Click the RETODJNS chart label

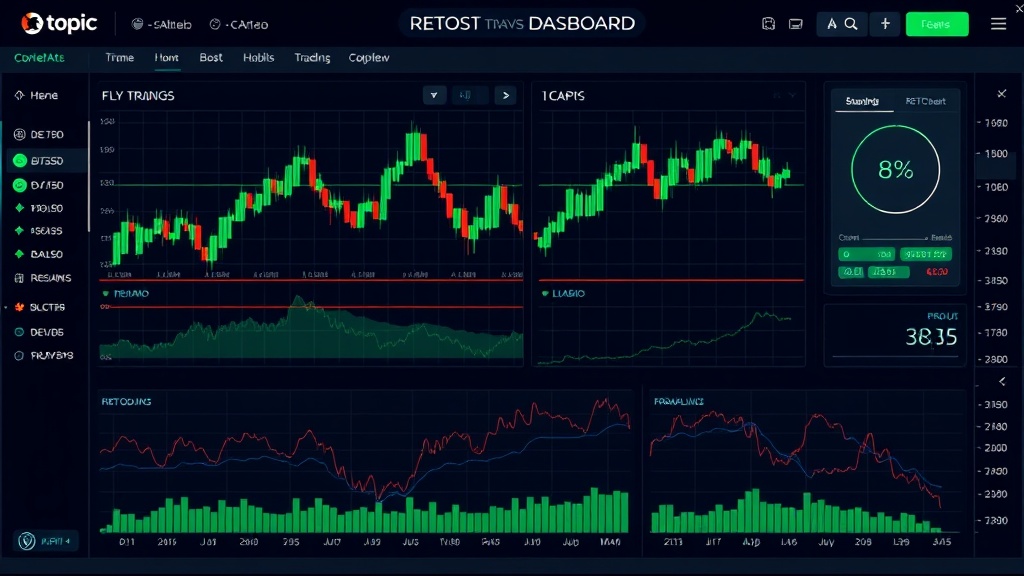coord(126,402)
